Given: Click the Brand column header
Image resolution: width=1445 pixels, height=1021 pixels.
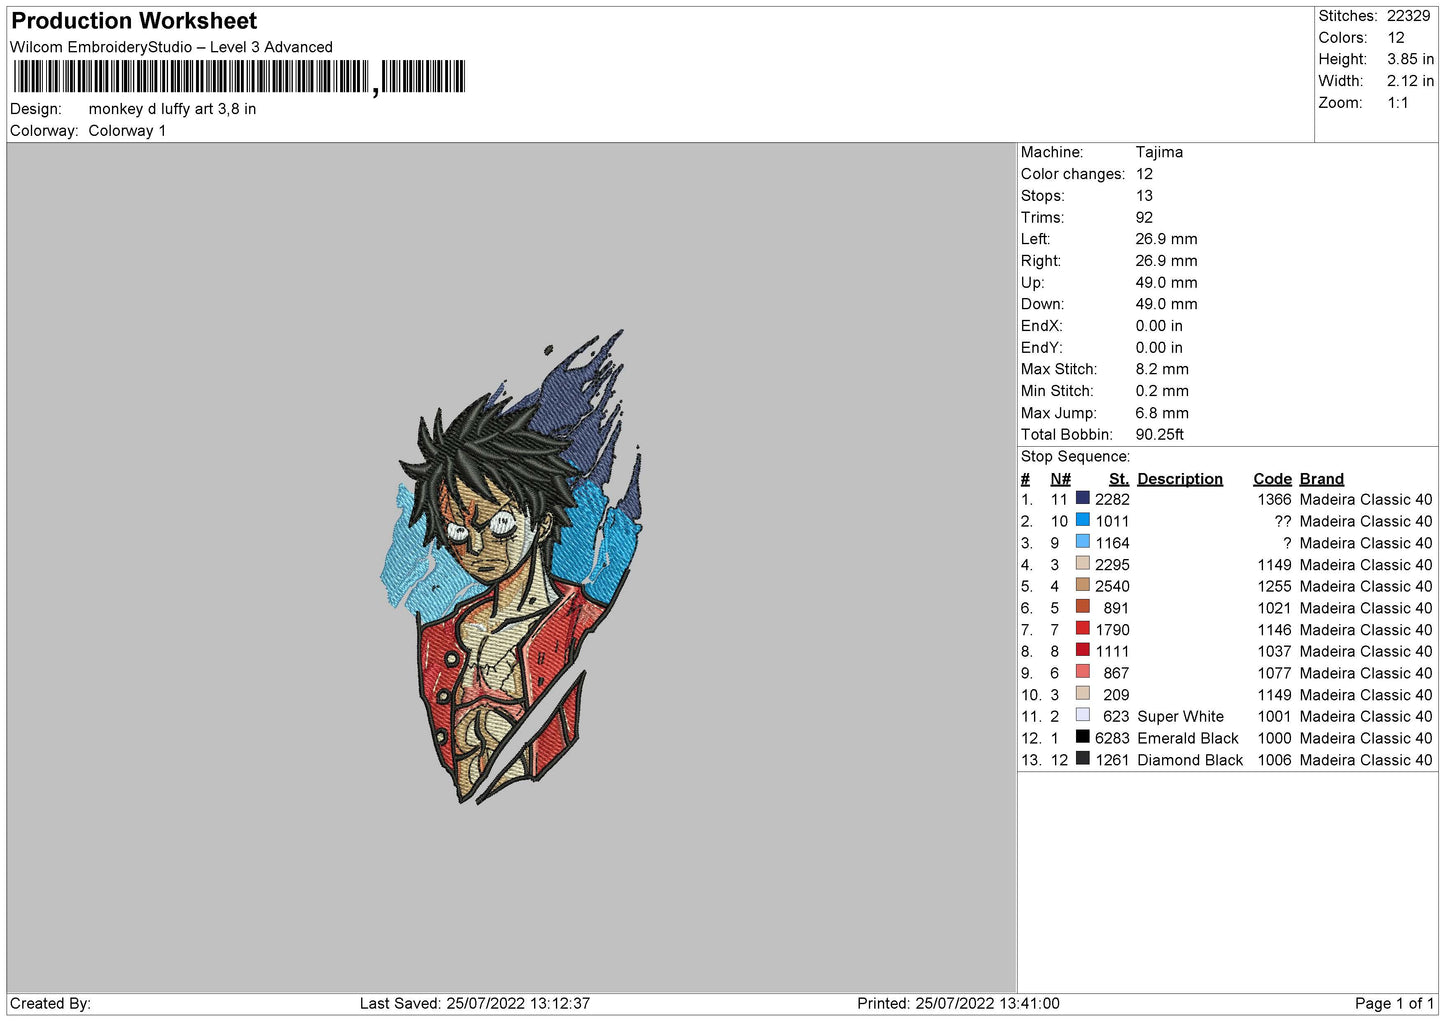Looking at the screenshot, I should (1321, 479).
